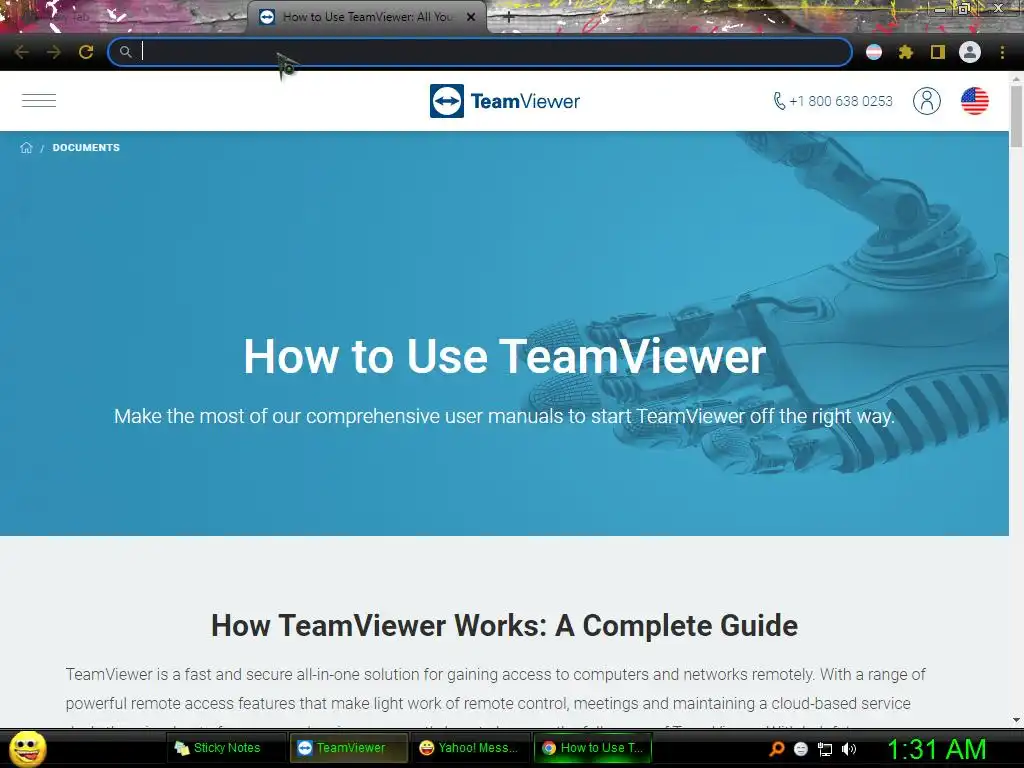Select the How to Use T... taskbar button
The height and width of the screenshot is (768, 1024).
pyautogui.click(x=593, y=748)
